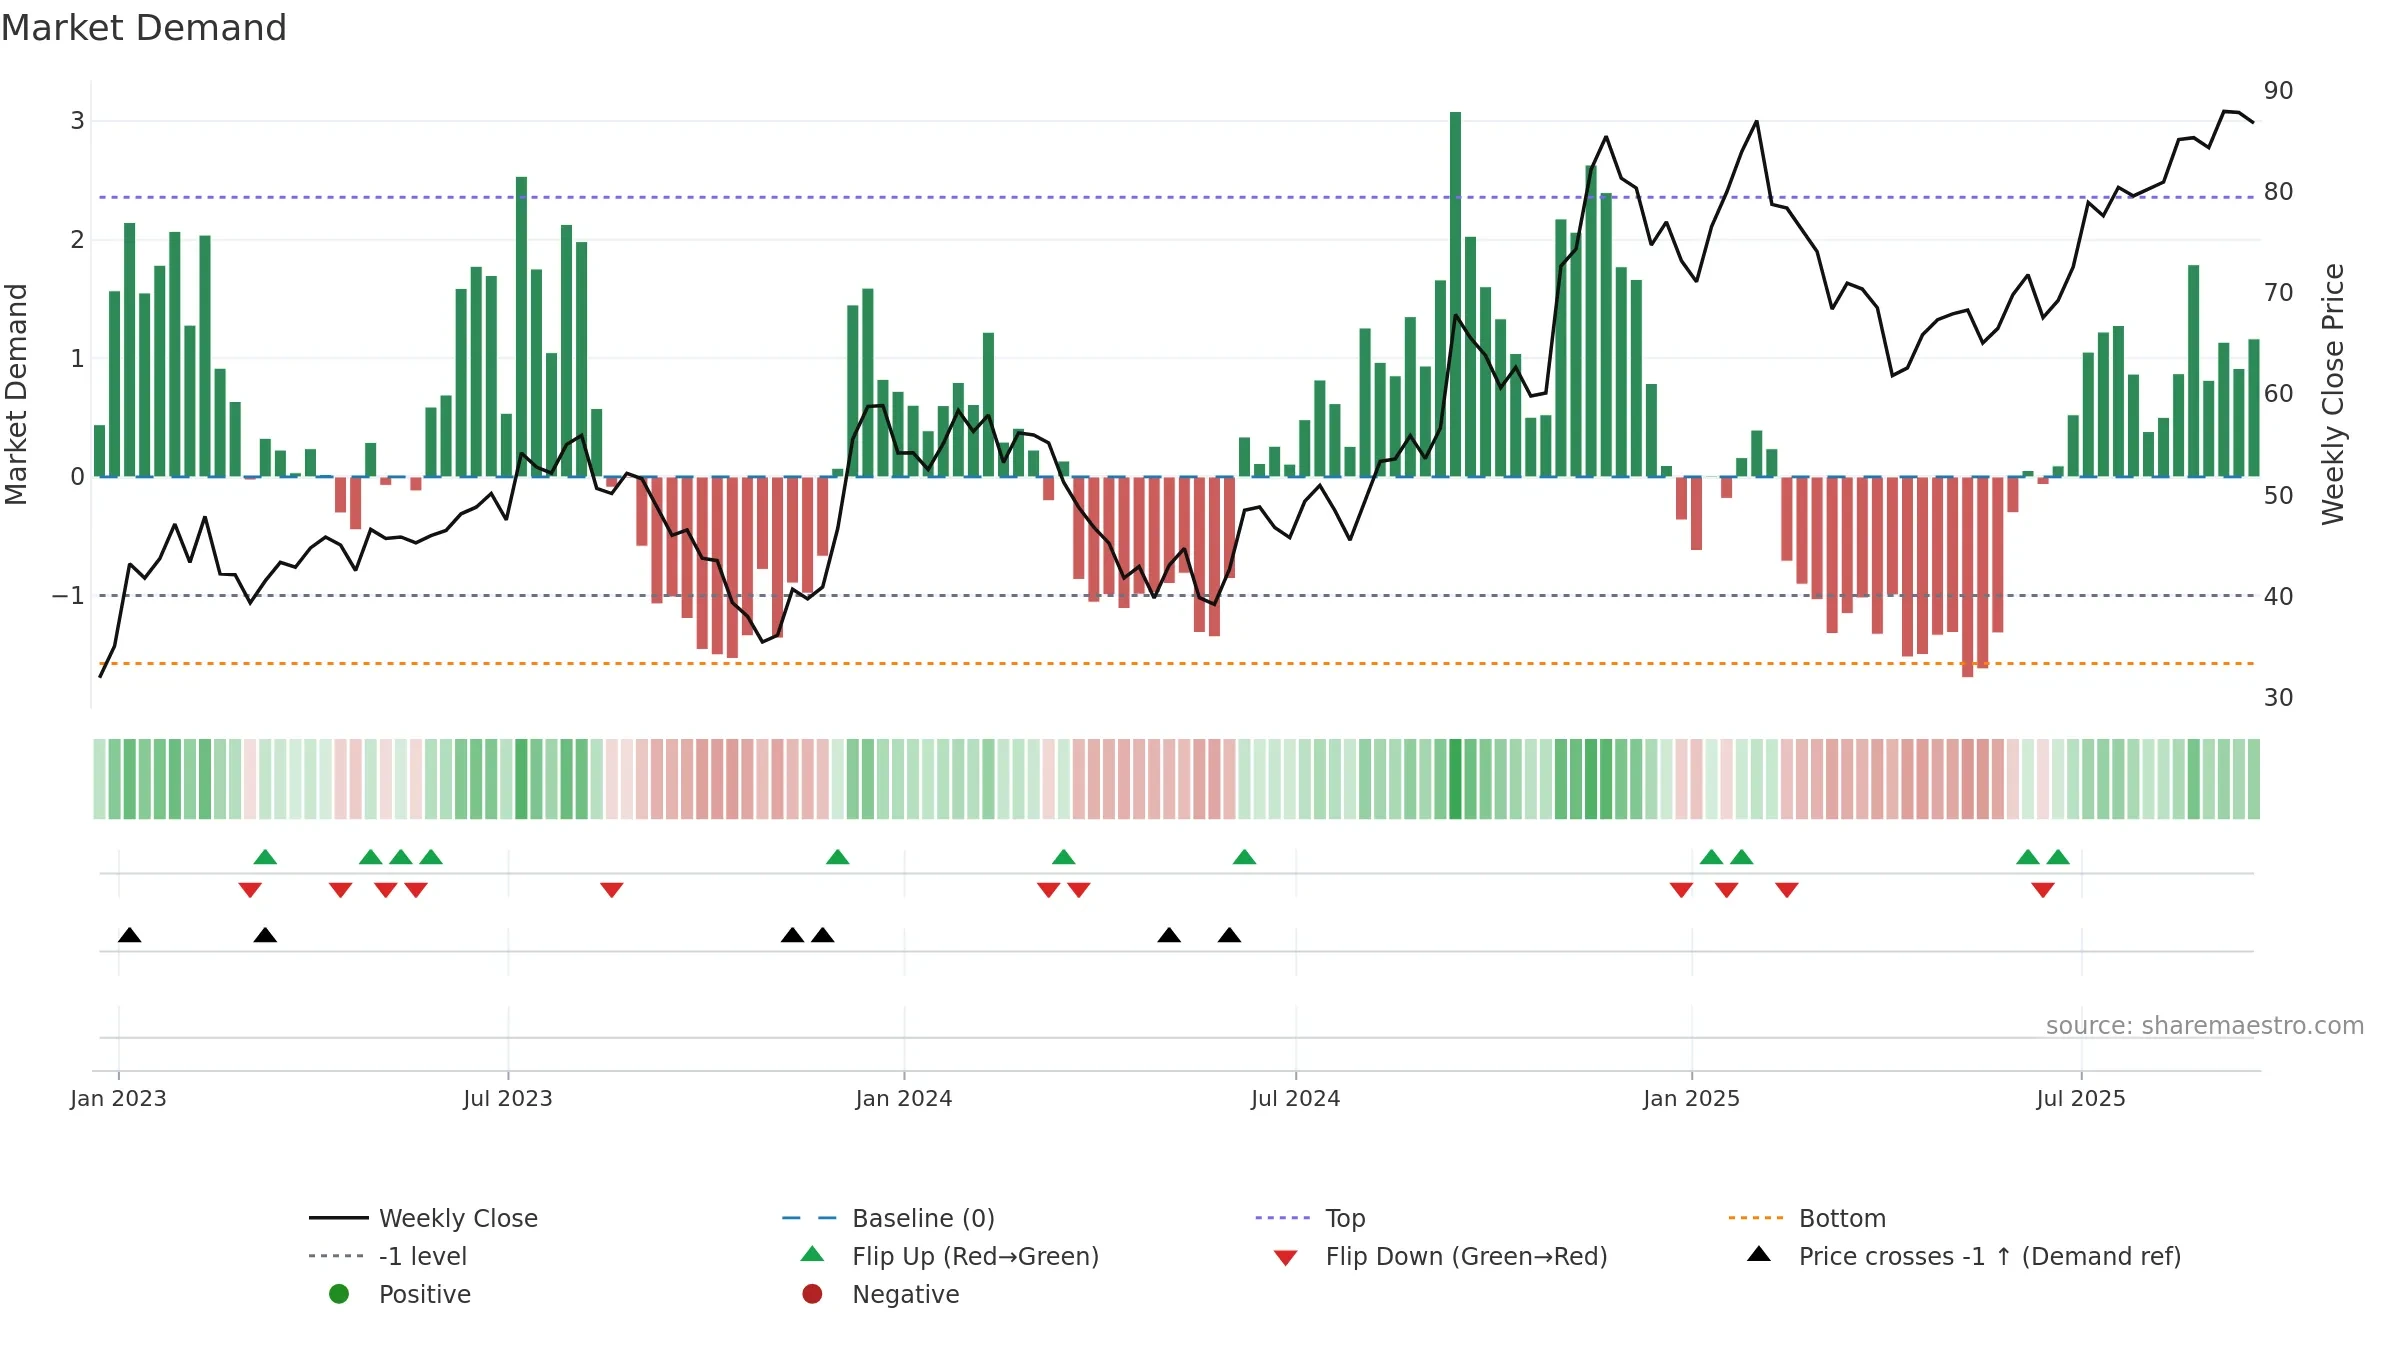Toggle Price crosses -1 legend entry
The width and height of the screenshot is (2400, 1350).
point(1964,1256)
